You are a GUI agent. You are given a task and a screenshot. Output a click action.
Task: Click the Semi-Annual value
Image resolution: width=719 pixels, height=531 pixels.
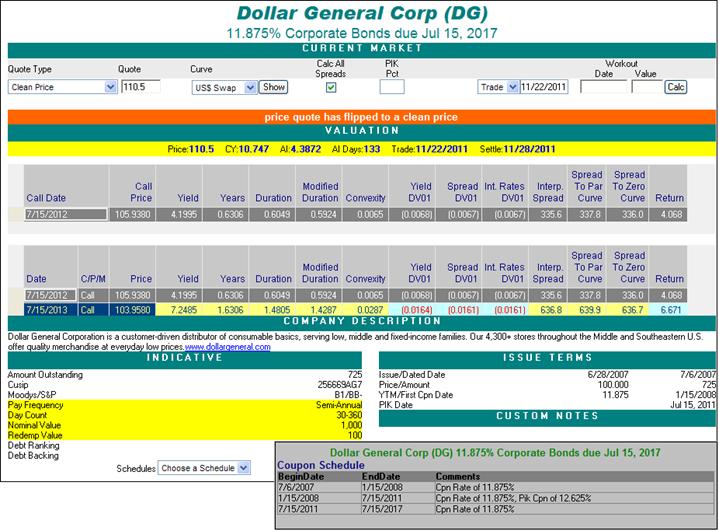point(339,405)
